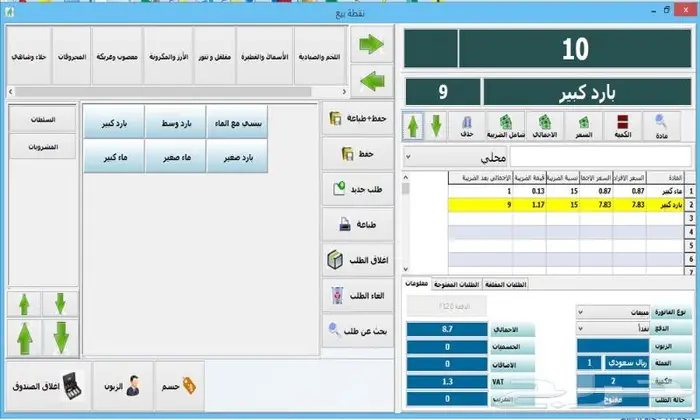Select the ماء كبير row in order table
The image size is (700, 420).
[x=566, y=191]
